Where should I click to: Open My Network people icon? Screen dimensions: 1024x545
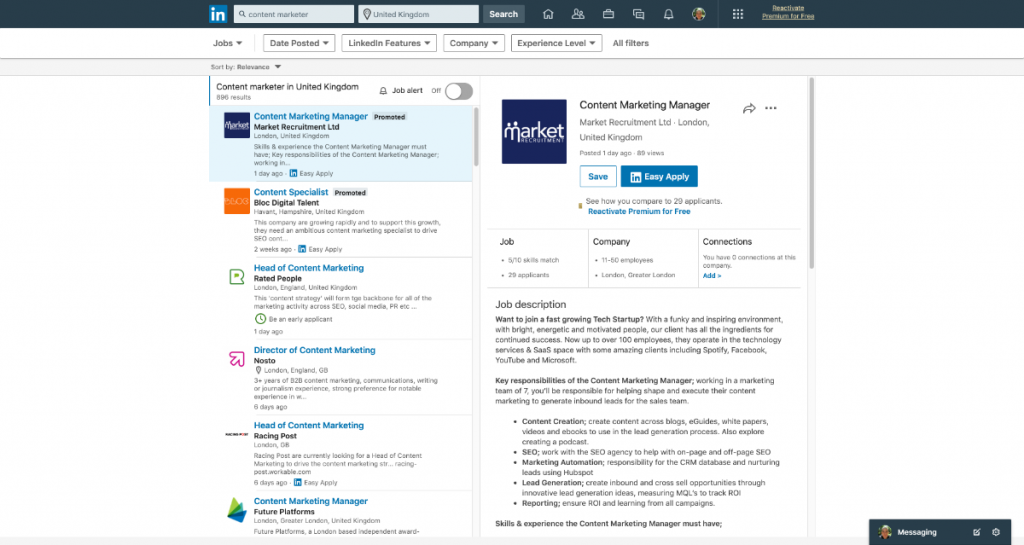point(578,14)
